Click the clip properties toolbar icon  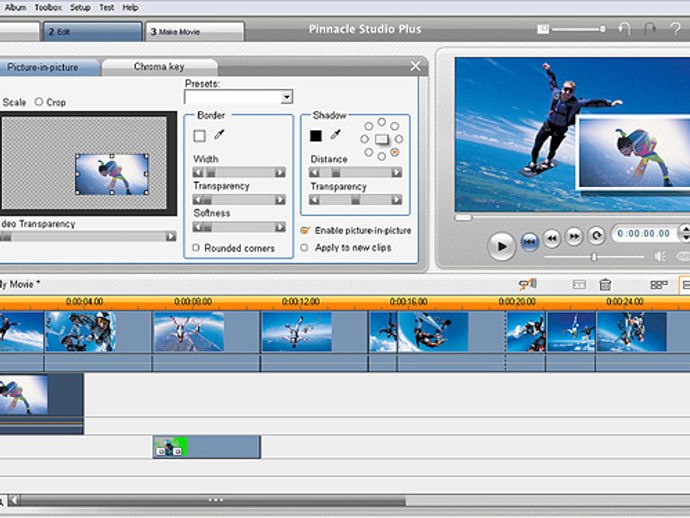pos(579,285)
